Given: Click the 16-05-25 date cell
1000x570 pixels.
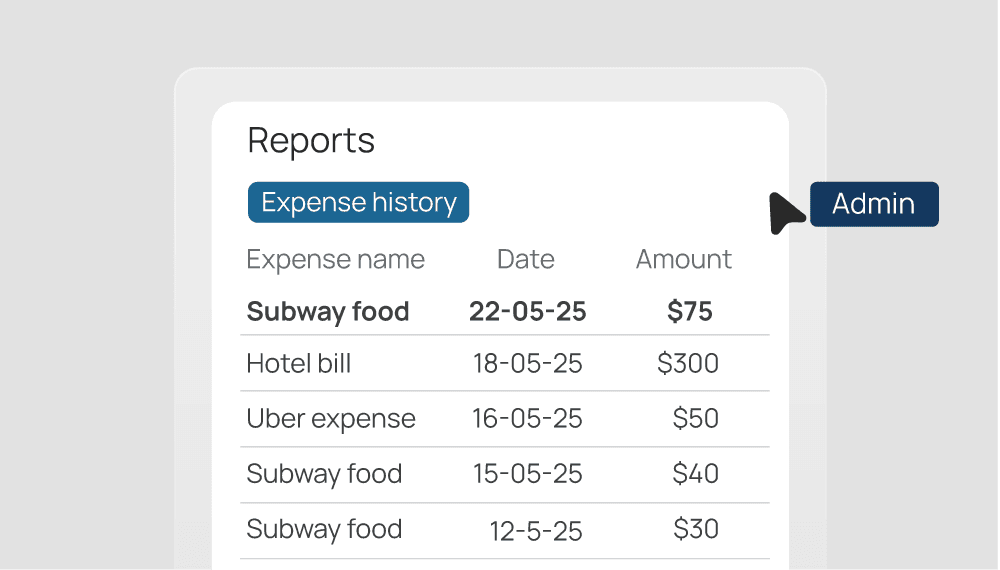Looking at the screenshot, I should click(x=528, y=419).
